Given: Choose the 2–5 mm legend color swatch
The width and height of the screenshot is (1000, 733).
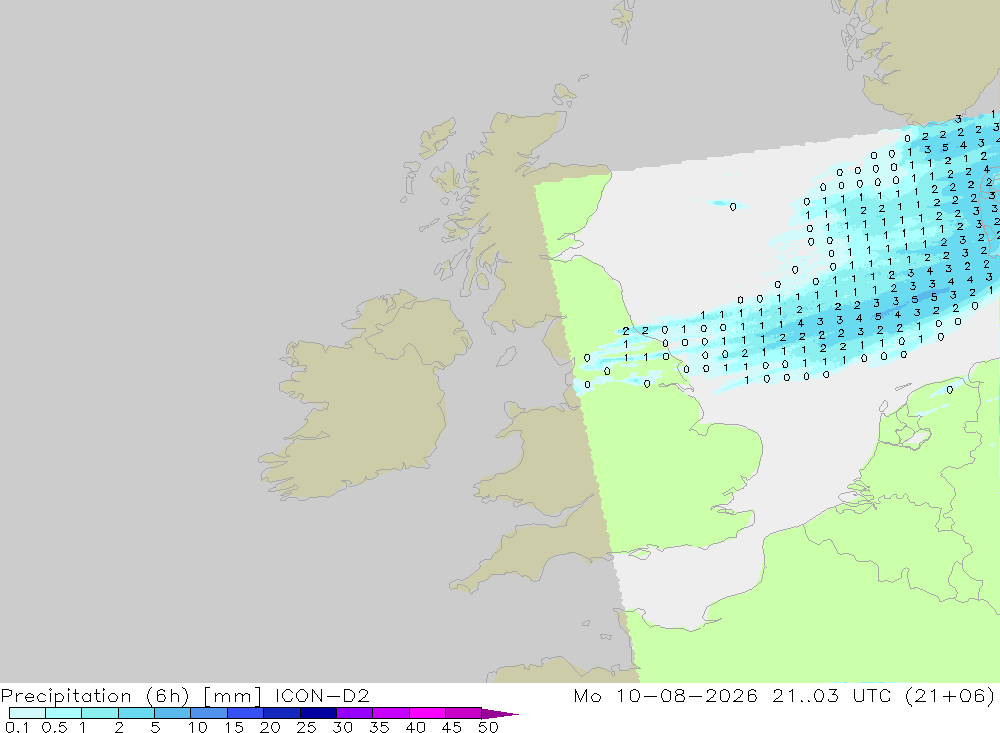Looking at the screenshot, I should (x=136, y=713).
